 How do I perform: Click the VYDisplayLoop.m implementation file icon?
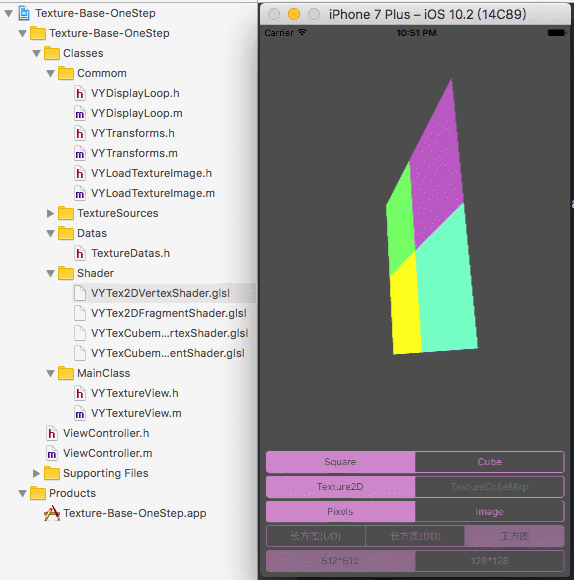pyautogui.click(x=80, y=113)
